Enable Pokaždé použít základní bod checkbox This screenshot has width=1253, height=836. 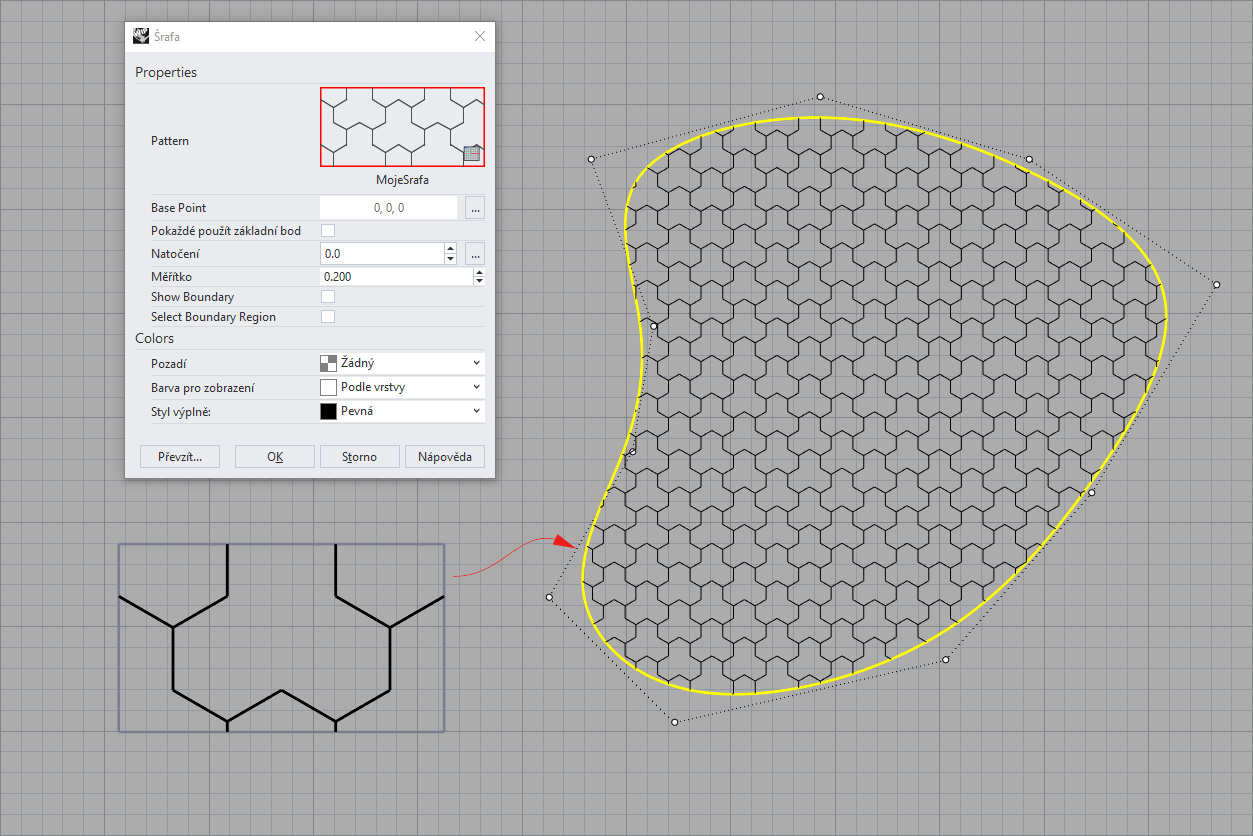pos(328,231)
